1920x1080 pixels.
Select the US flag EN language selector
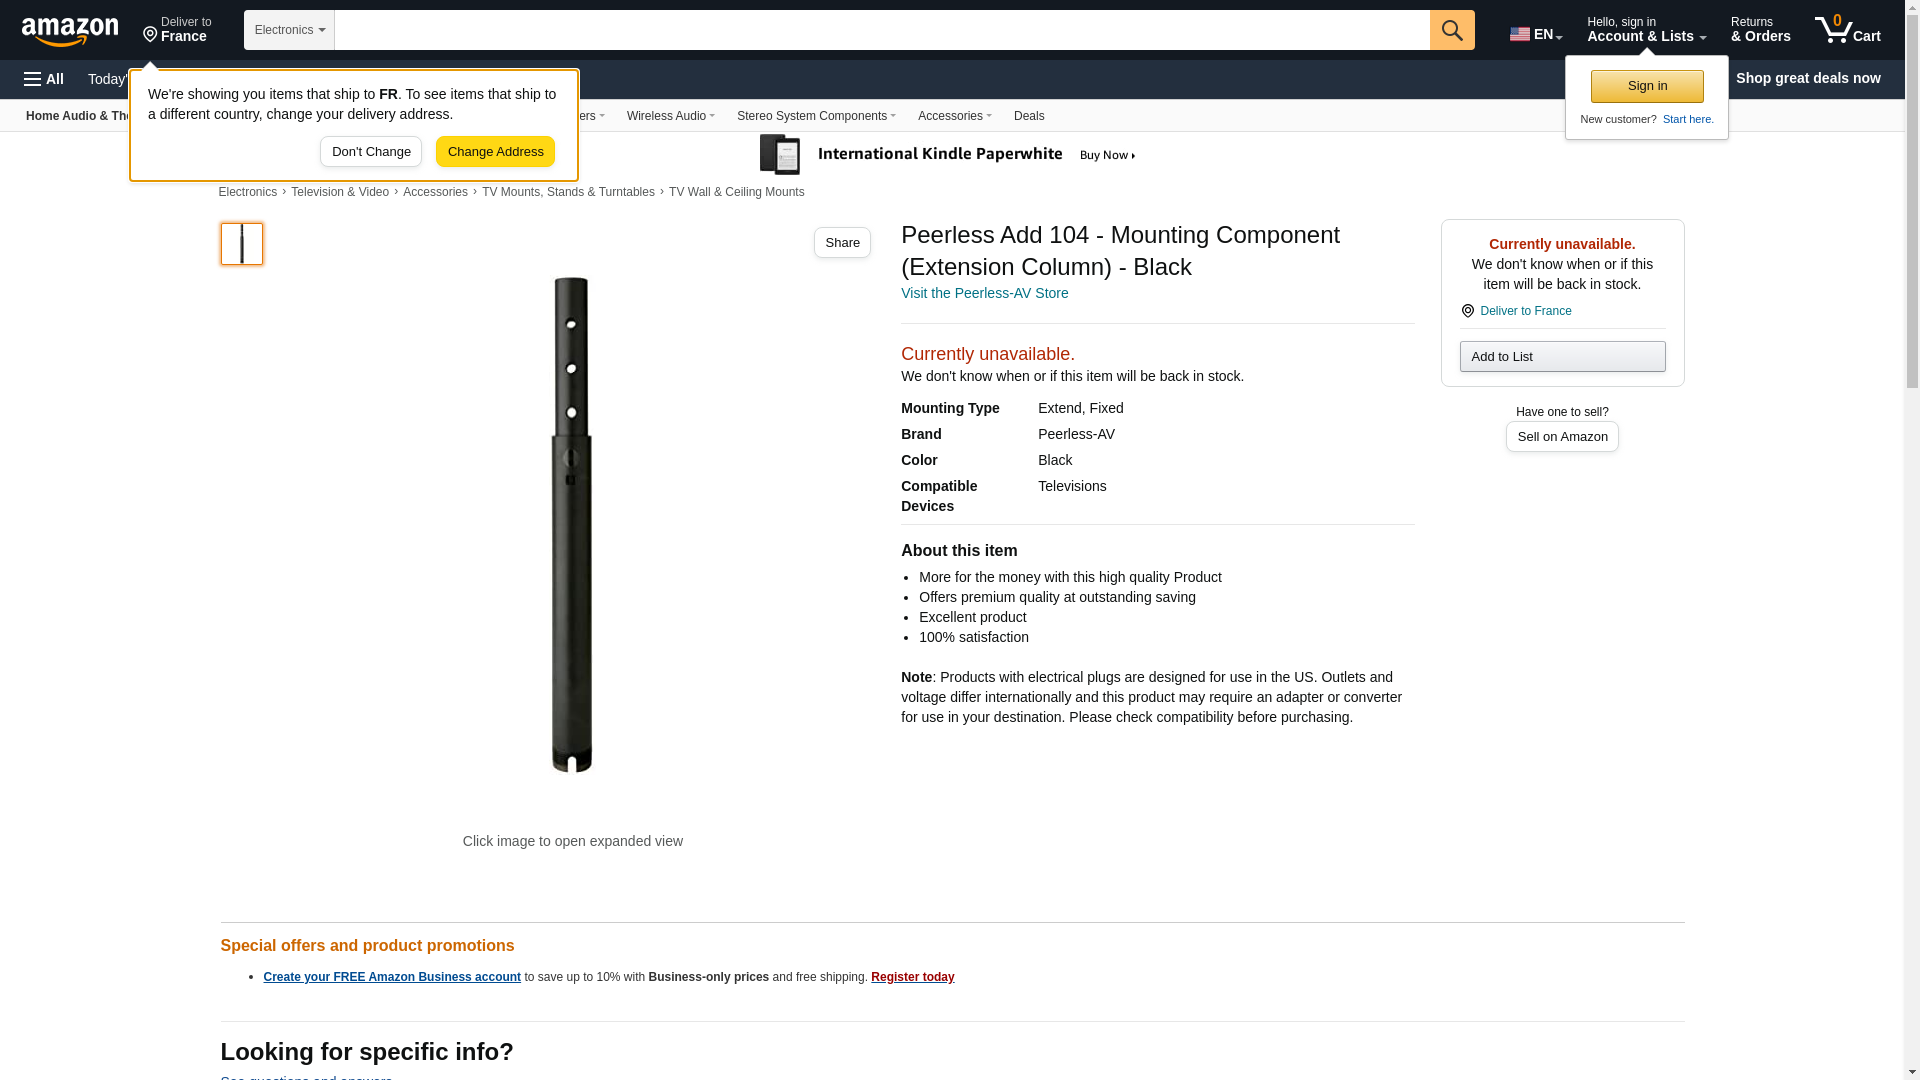point(1536,34)
